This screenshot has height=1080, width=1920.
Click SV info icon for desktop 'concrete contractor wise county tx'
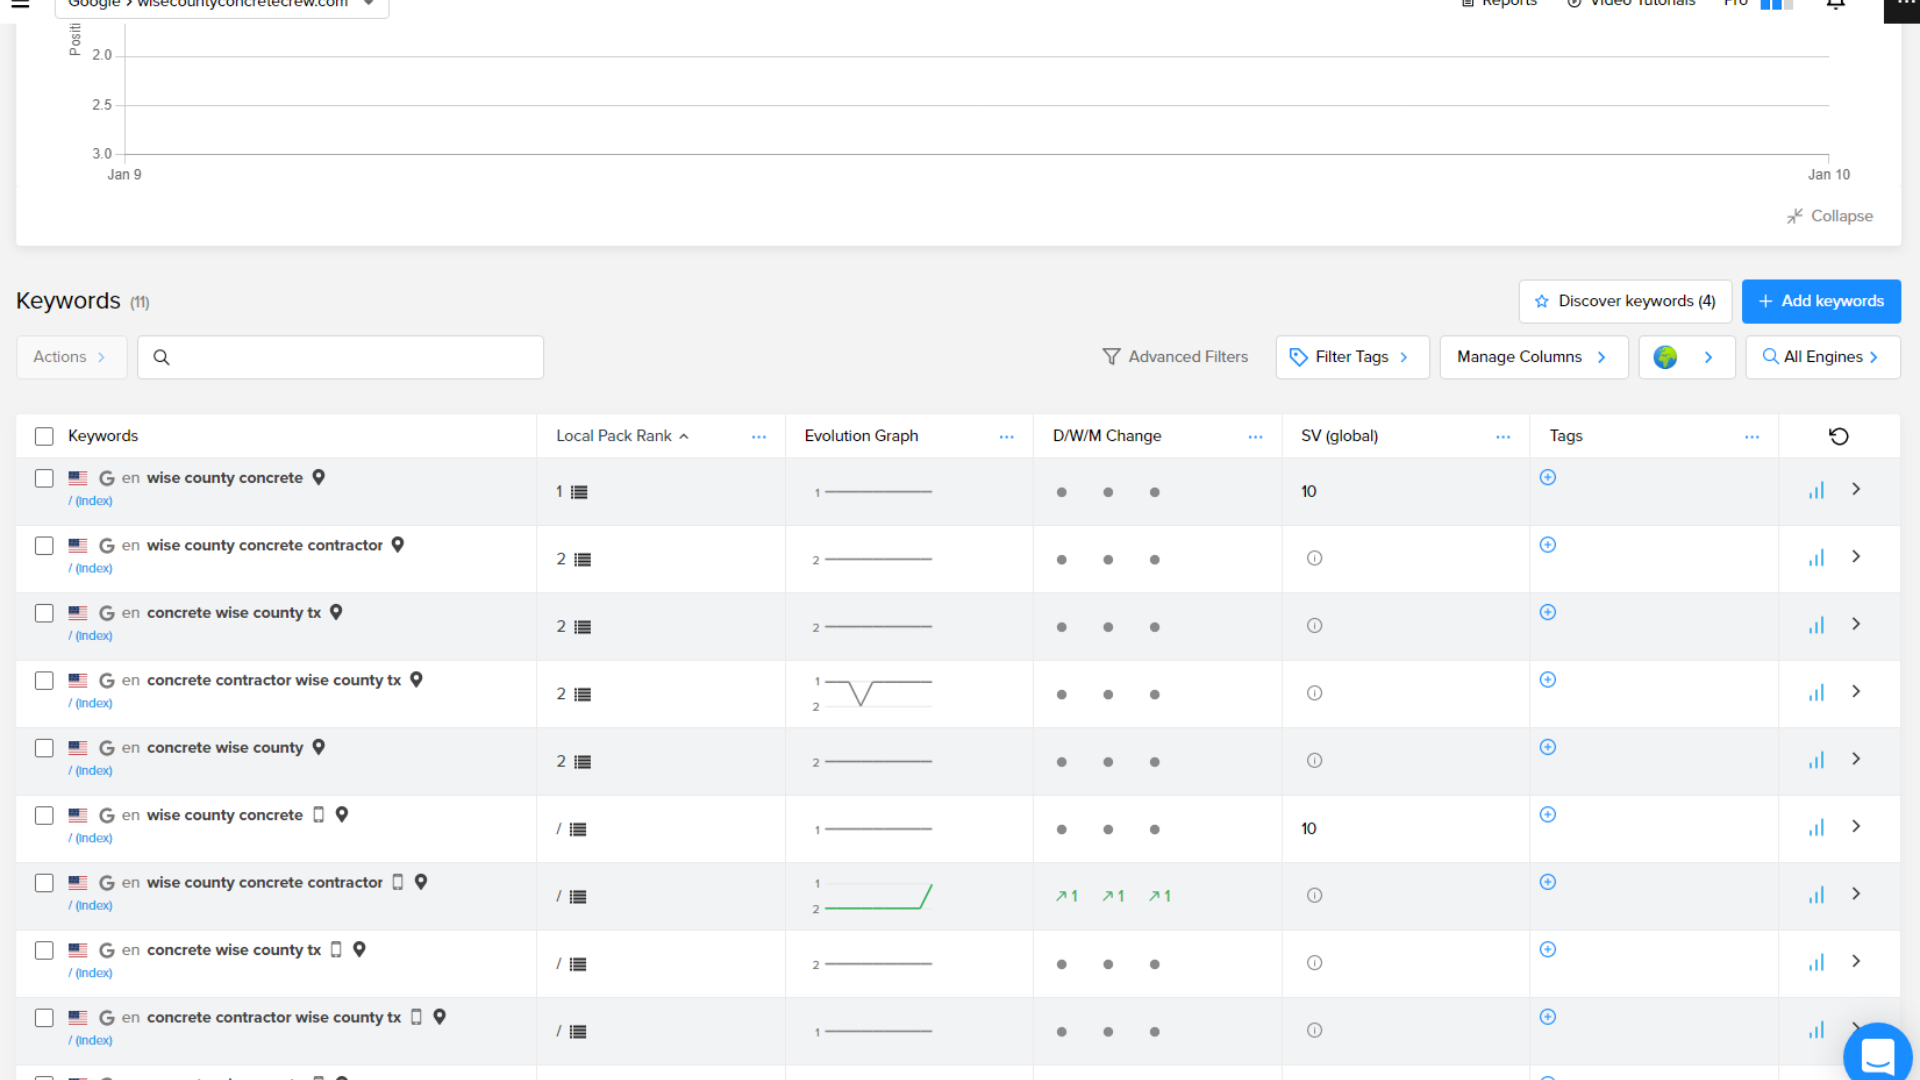tap(1314, 693)
